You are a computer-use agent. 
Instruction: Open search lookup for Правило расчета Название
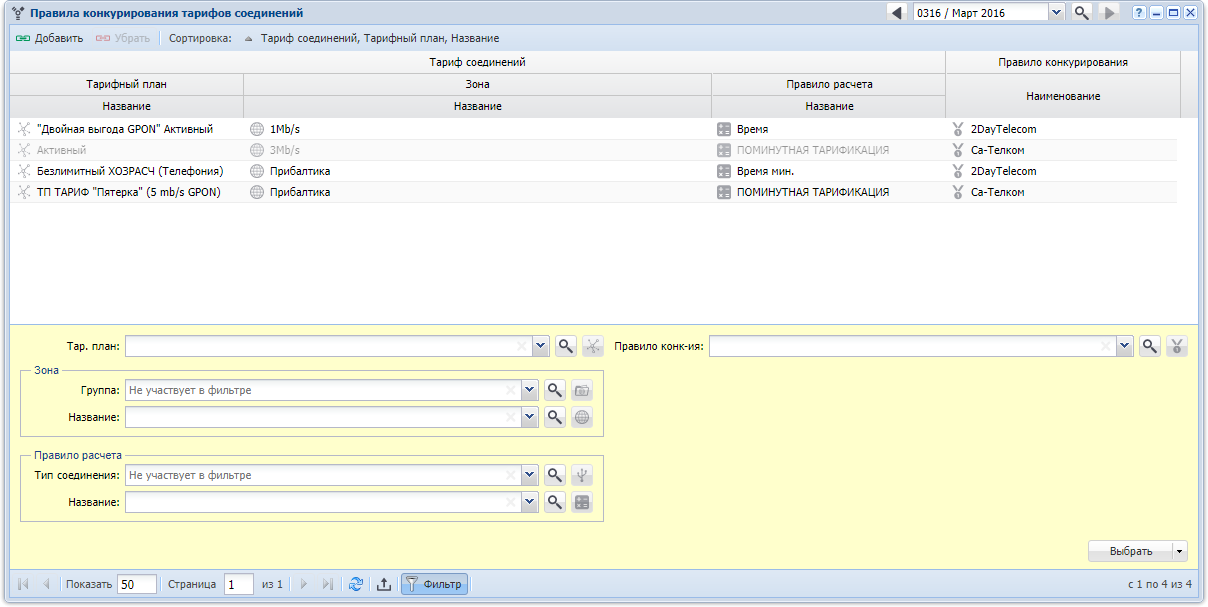pyautogui.click(x=555, y=502)
